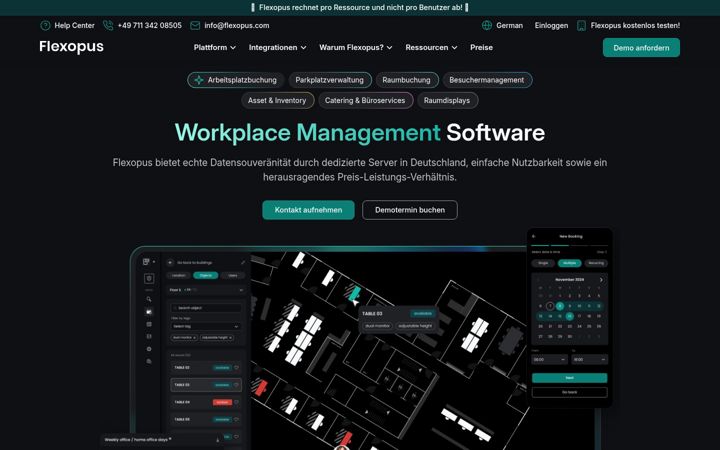Click the back arrow in New Booking header

pyautogui.click(x=534, y=236)
